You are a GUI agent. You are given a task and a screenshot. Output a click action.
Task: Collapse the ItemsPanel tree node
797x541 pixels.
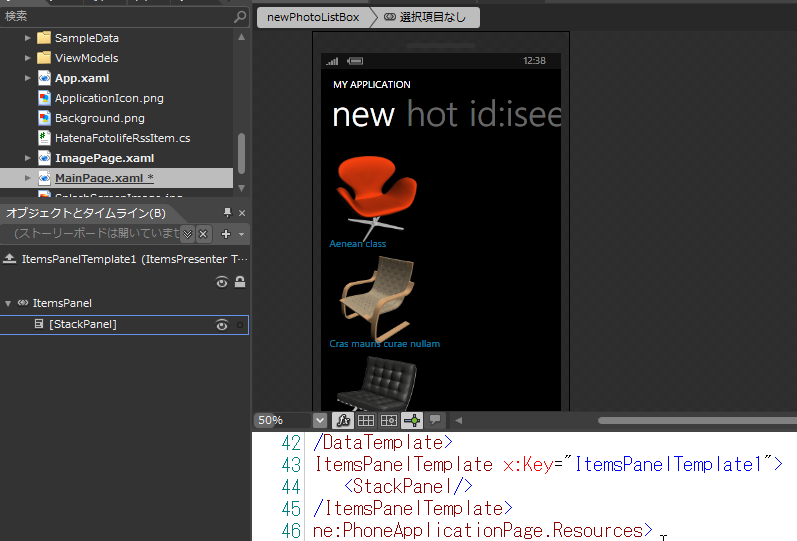pyautogui.click(x=8, y=304)
